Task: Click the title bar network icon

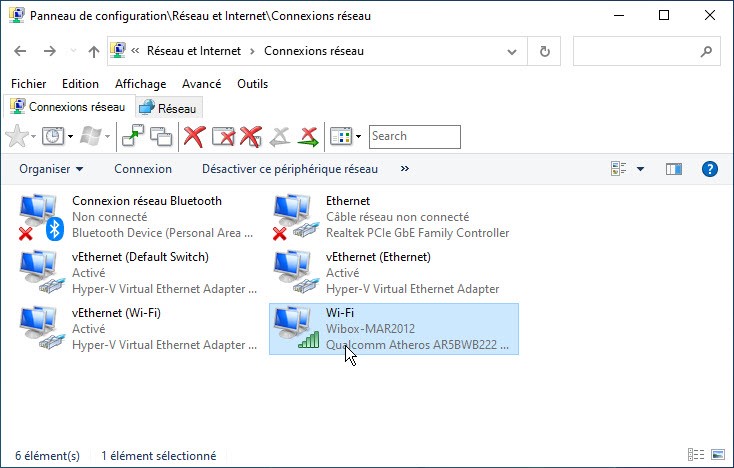Action: pyautogui.click(x=17, y=15)
